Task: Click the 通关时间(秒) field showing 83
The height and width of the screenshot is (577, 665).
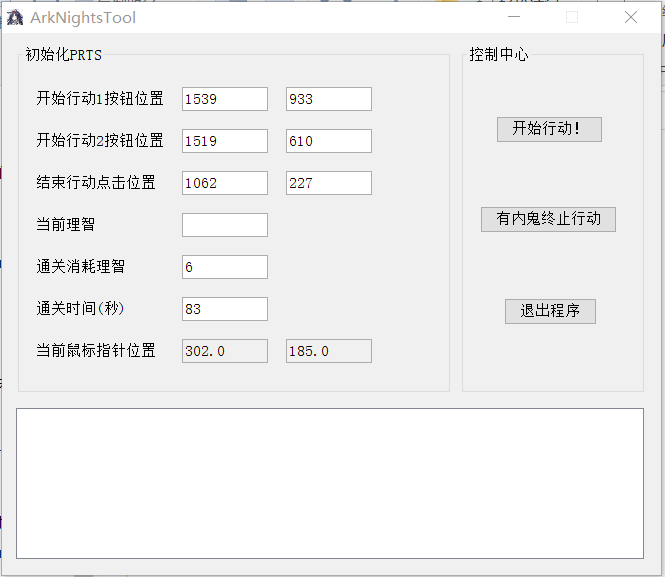Action: [x=225, y=309]
